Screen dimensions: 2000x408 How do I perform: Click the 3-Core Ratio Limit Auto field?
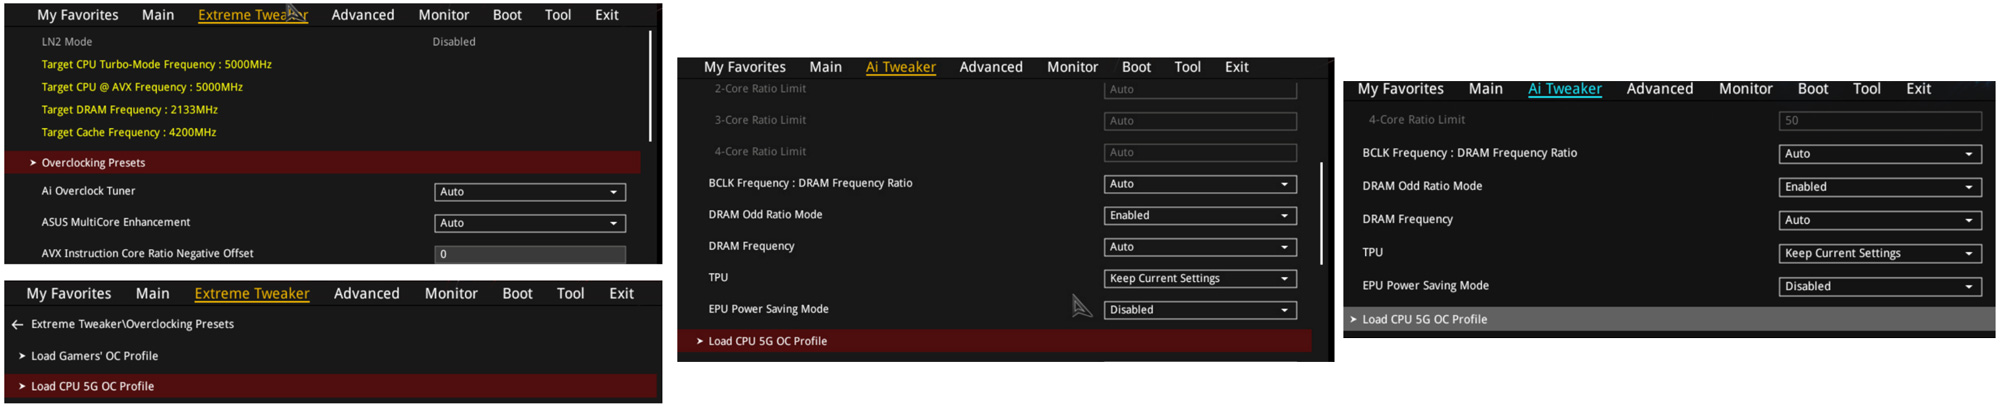pyautogui.click(x=1201, y=121)
